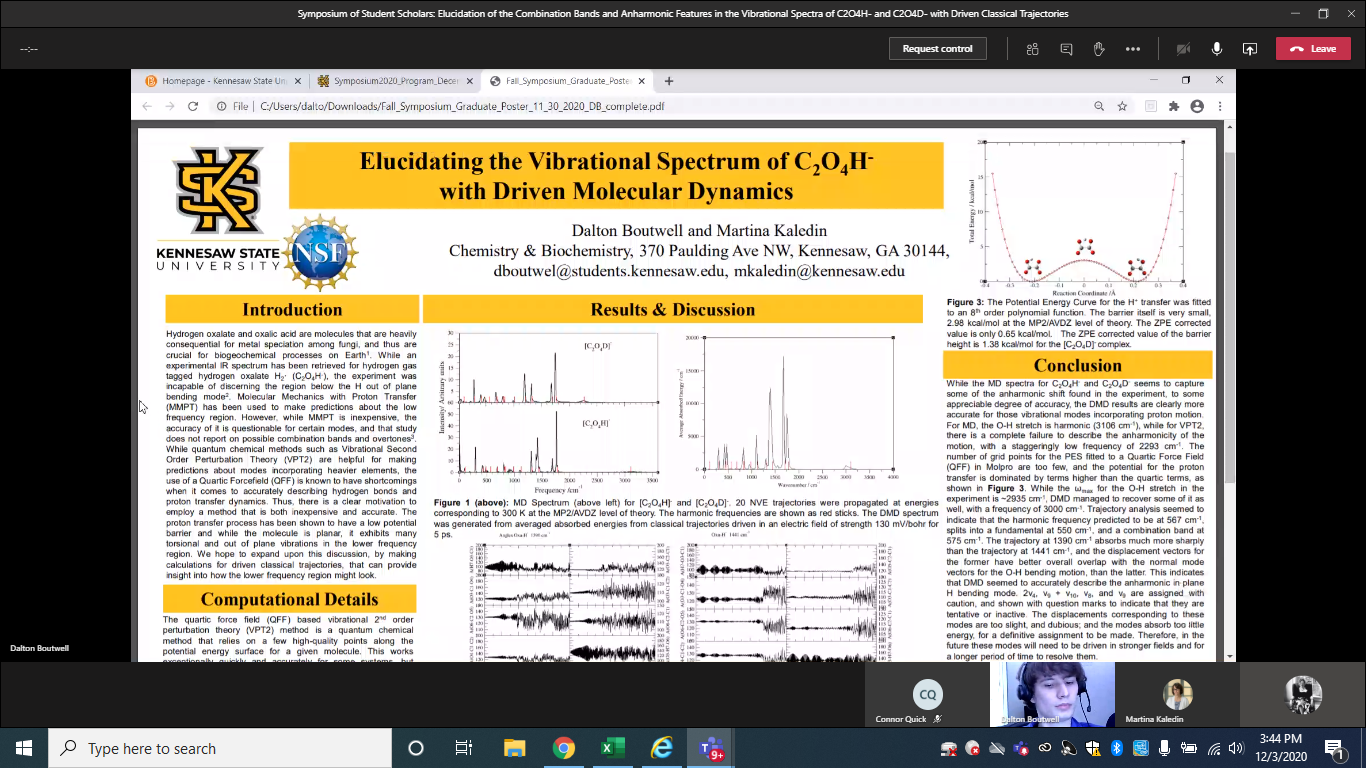Toggle the camera on or off
Viewport: 1366px width, 768px height.
[x=1184, y=49]
